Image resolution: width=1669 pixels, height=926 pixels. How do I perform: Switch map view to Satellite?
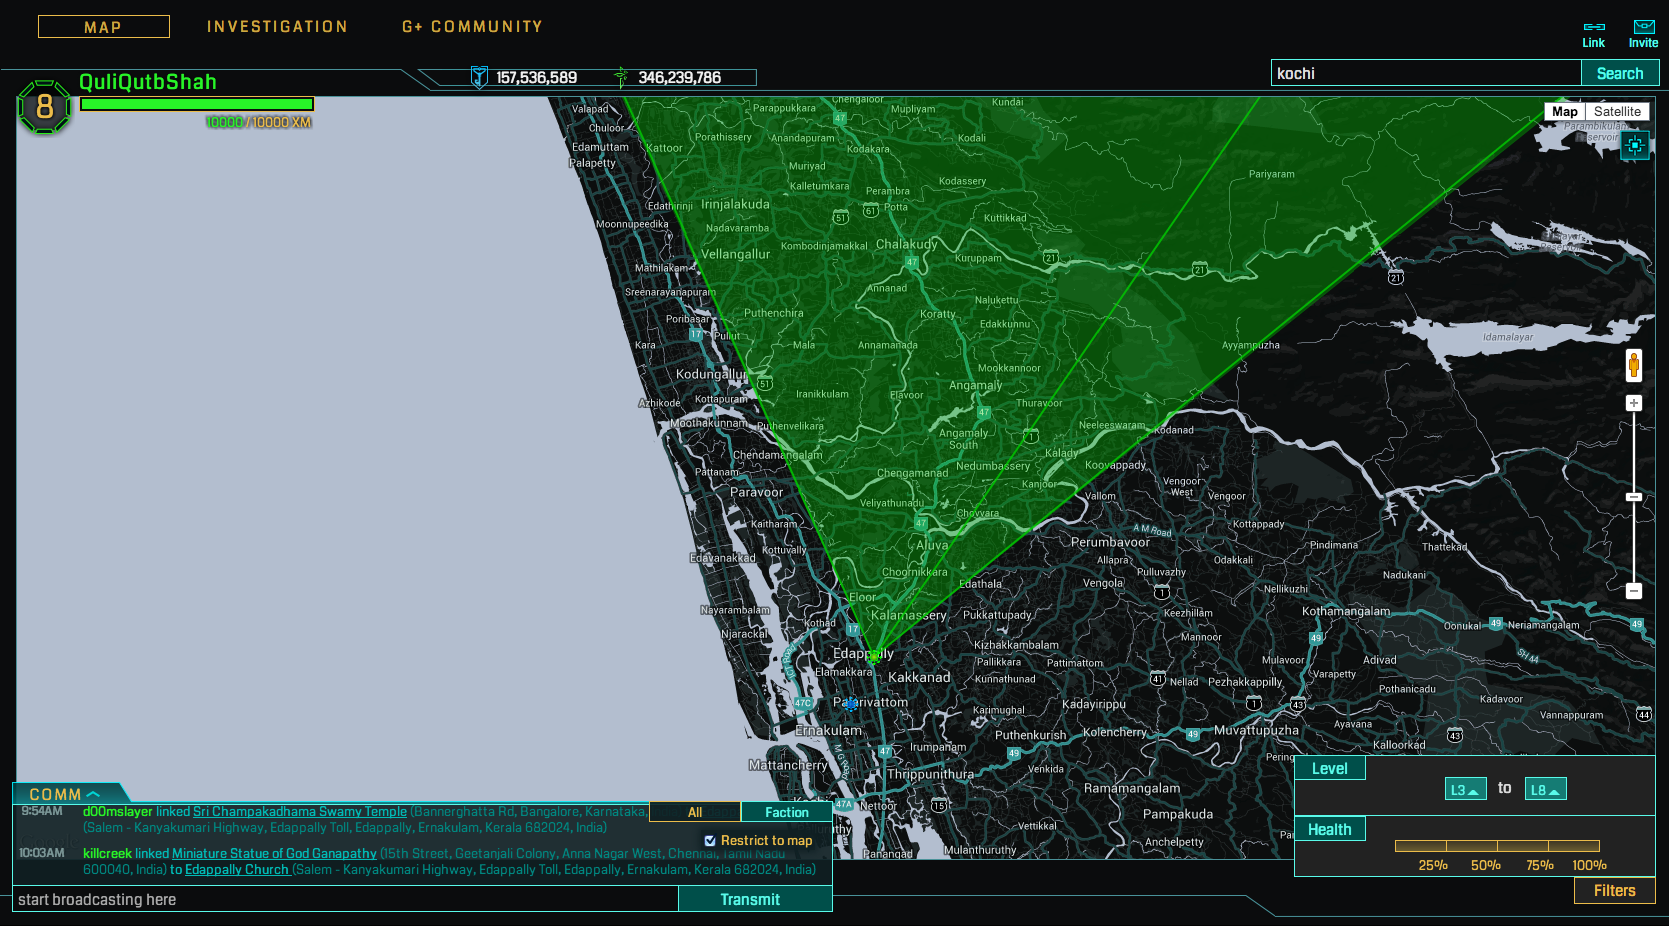[x=1617, y=112]
